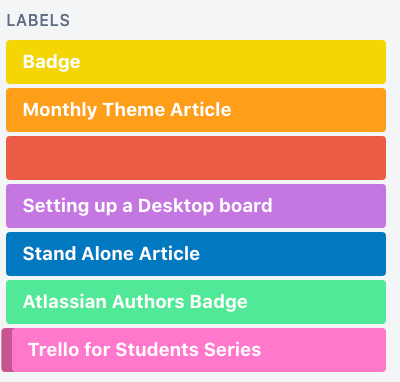The image size is (400, 382).
Task: Toggle the blue Stand Alone Article label
Action: [196, 254]
